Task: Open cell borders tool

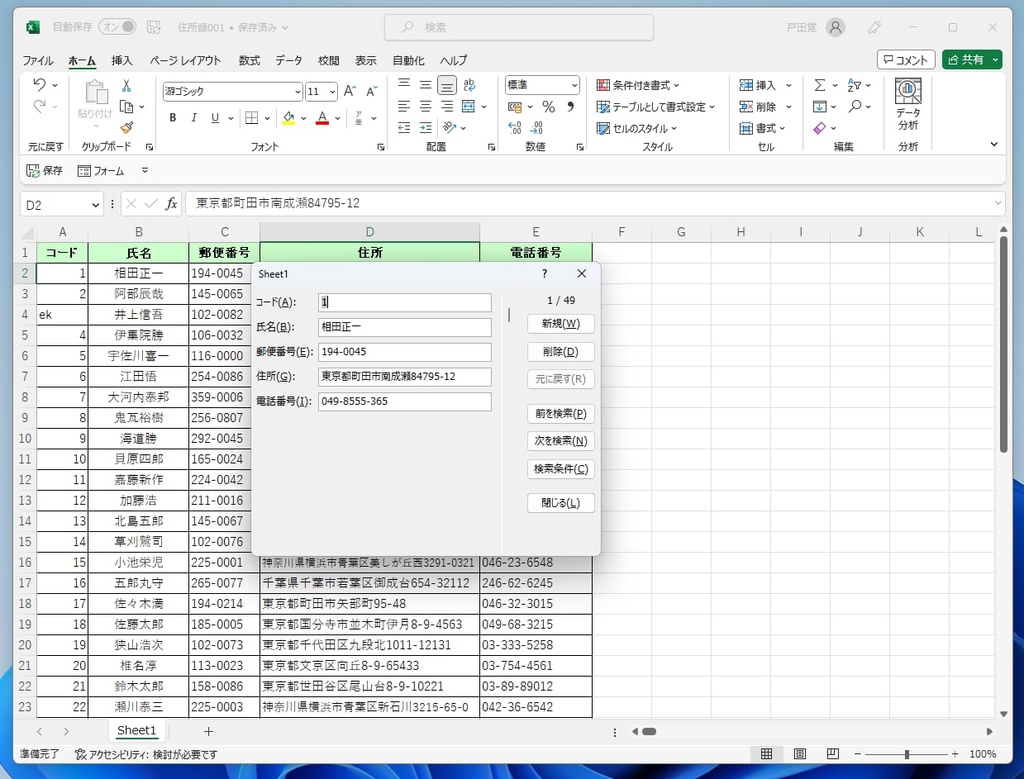Action: coord(251,118)
